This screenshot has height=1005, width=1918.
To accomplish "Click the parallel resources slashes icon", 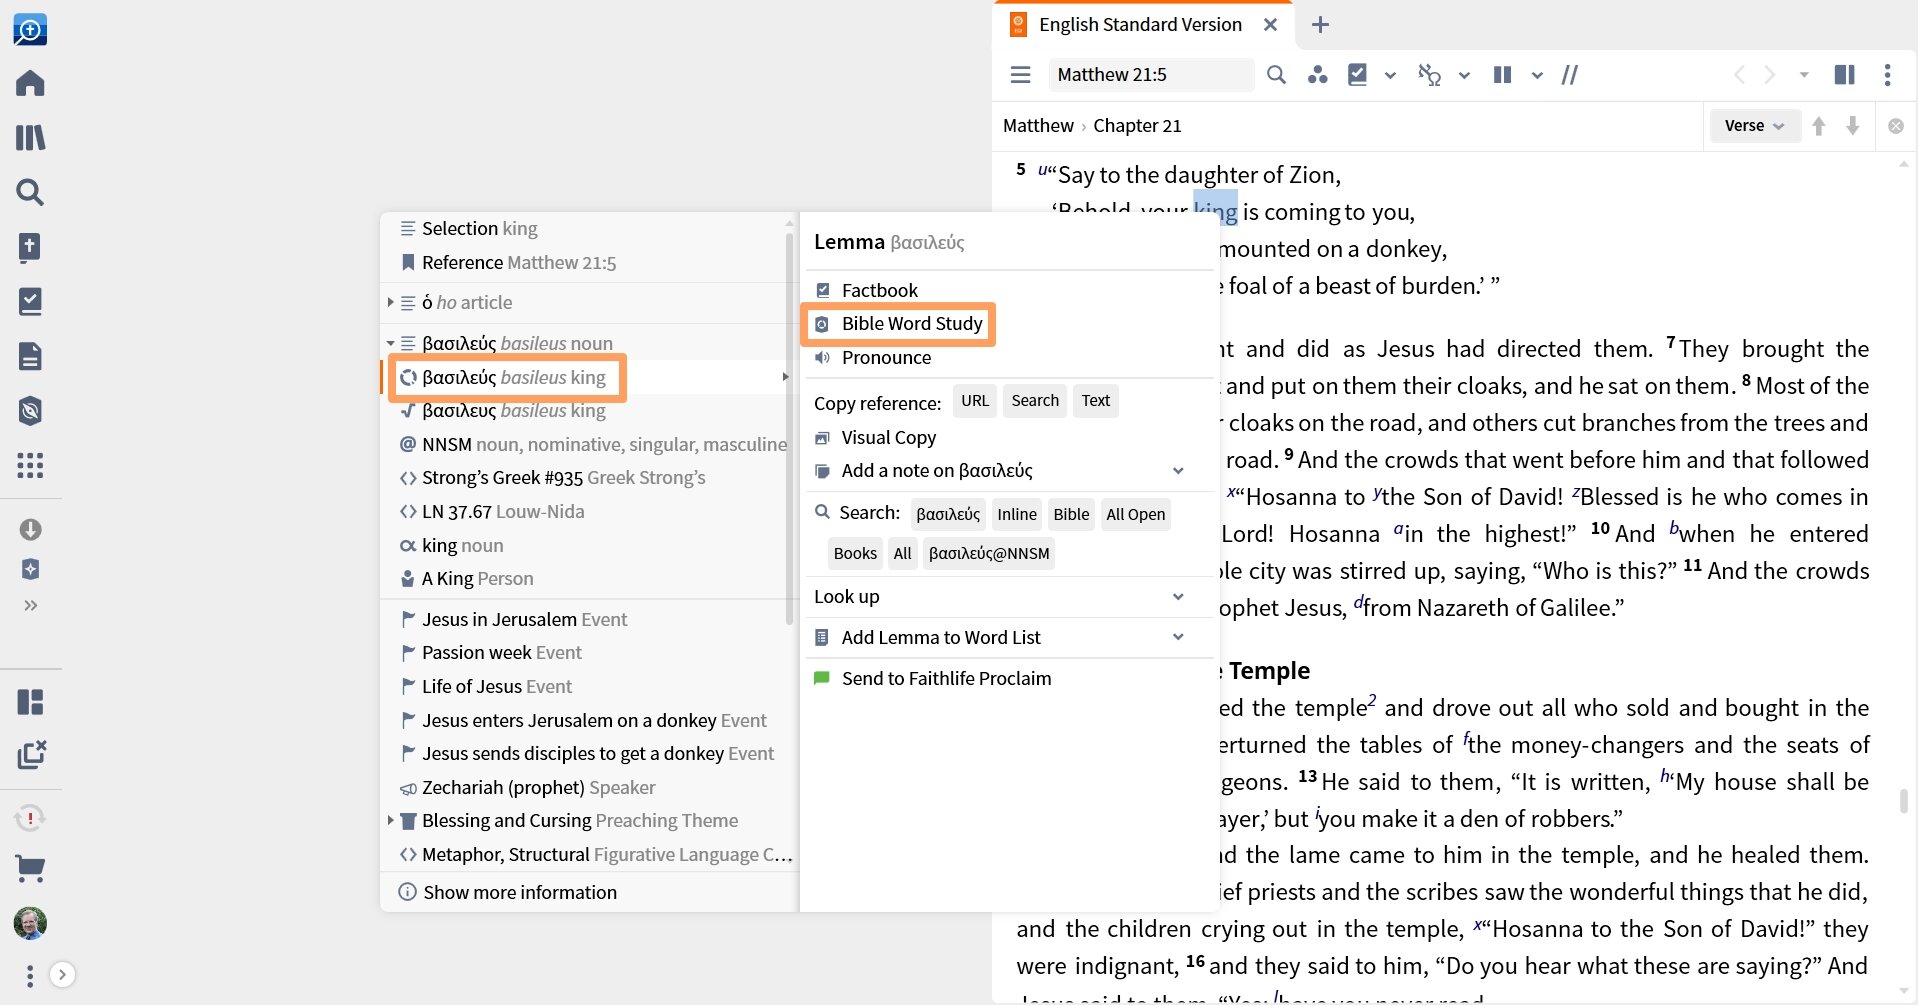I will (x=1570, y=74).
